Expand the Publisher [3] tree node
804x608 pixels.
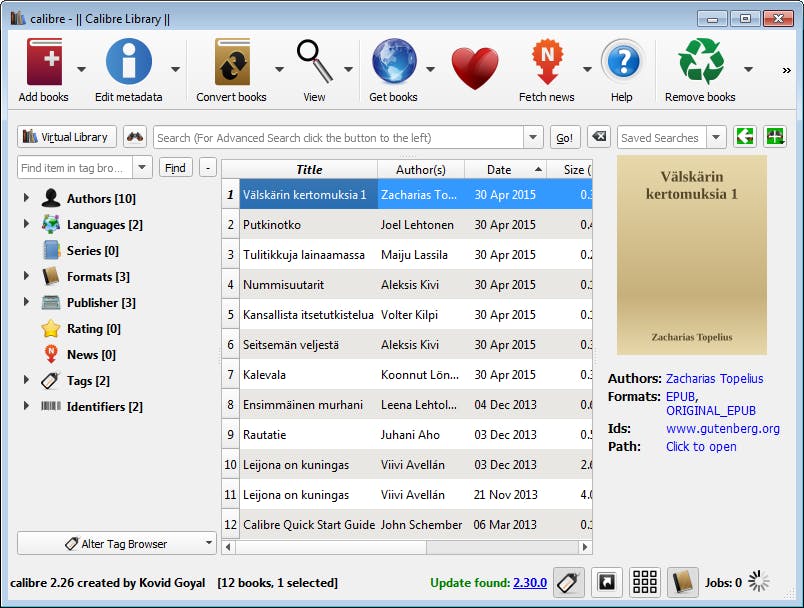(x=26, y=302)
